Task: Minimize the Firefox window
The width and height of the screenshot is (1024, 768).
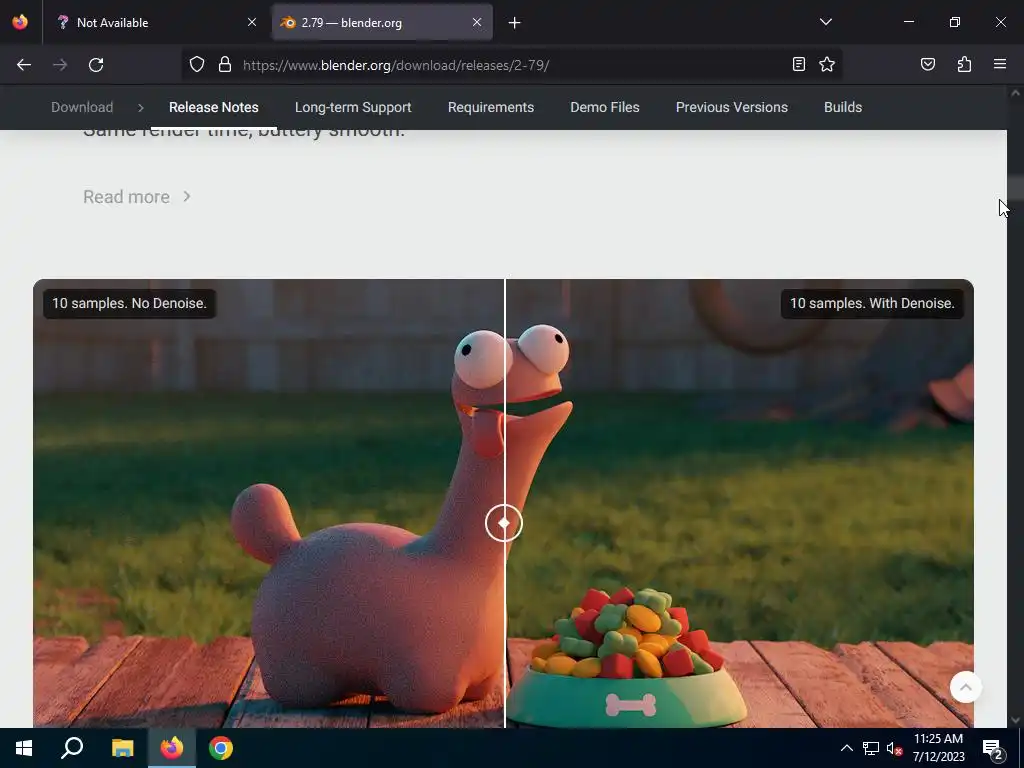Action: tap(908, 22)
